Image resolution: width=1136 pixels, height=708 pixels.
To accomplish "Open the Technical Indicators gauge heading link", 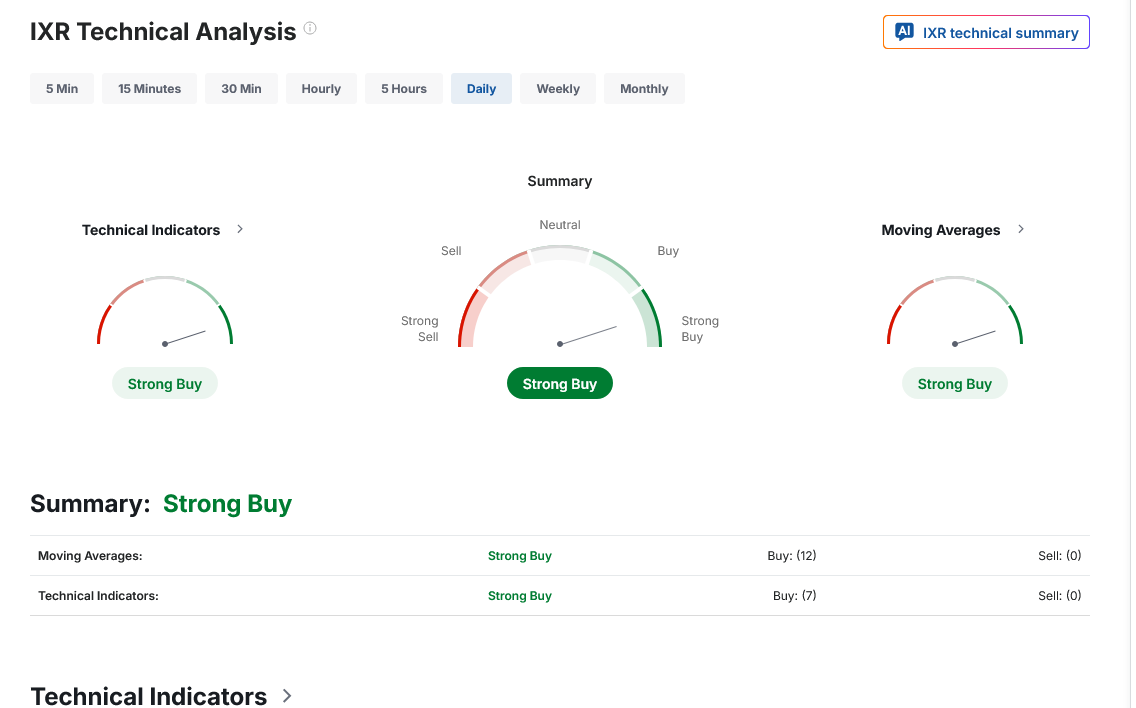I will (151, 230).
